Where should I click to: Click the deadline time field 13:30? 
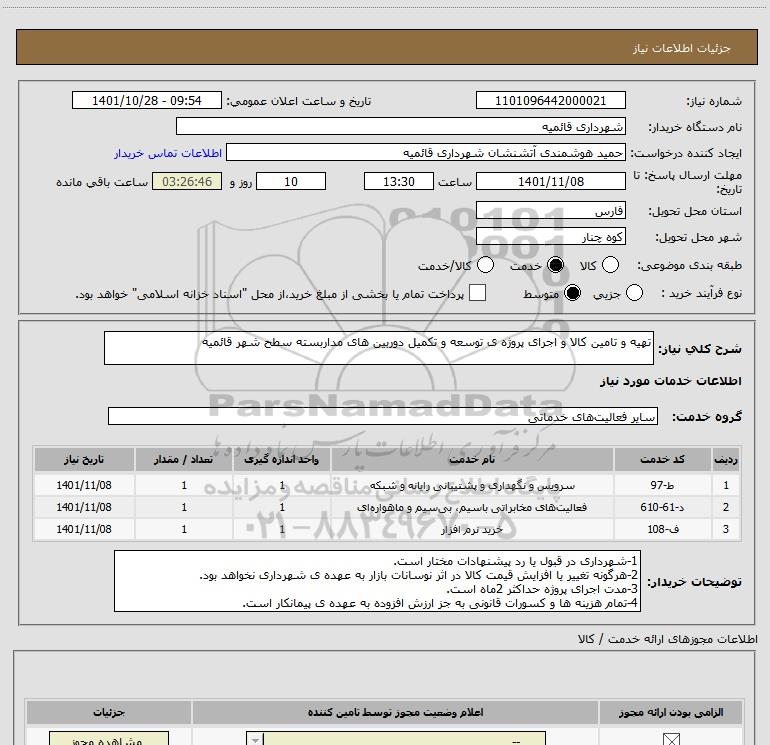pos(399,181)
